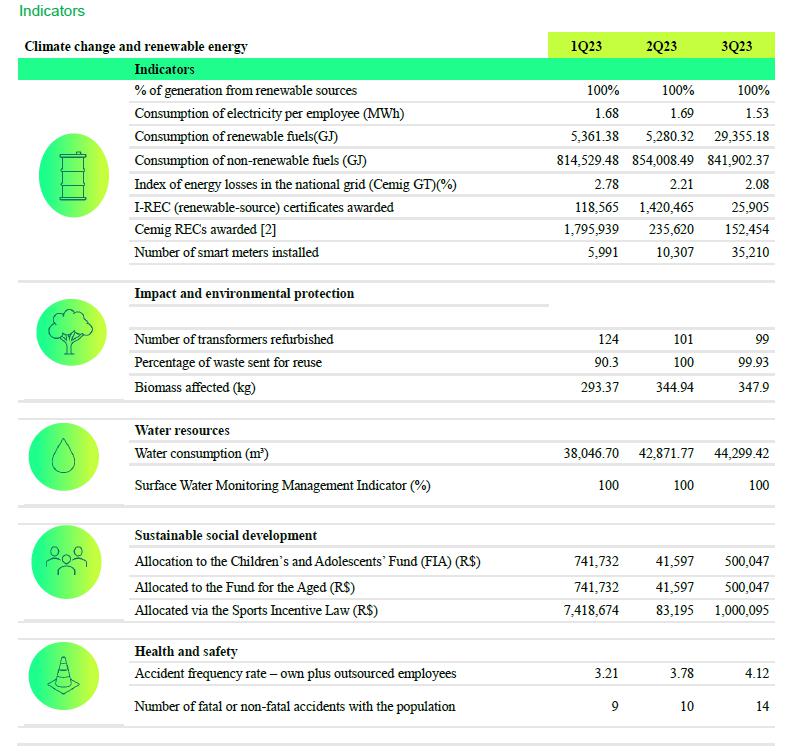The width and height of the screenshot is (801, 754).
Task: Click the value 235,620 Cemig RECs 2Q23
Action: 671,229
